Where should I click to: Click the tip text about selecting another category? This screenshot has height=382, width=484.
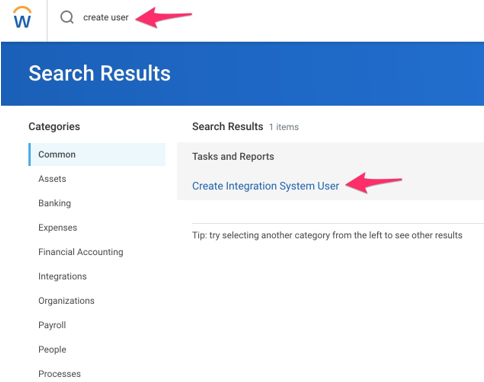327,235
